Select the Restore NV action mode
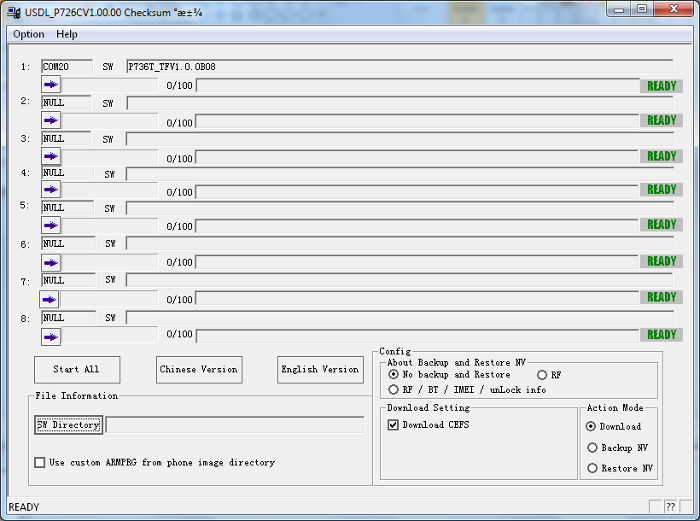This screenshot has width=700, height=521. pyautogui.click(x=592, y=468)
